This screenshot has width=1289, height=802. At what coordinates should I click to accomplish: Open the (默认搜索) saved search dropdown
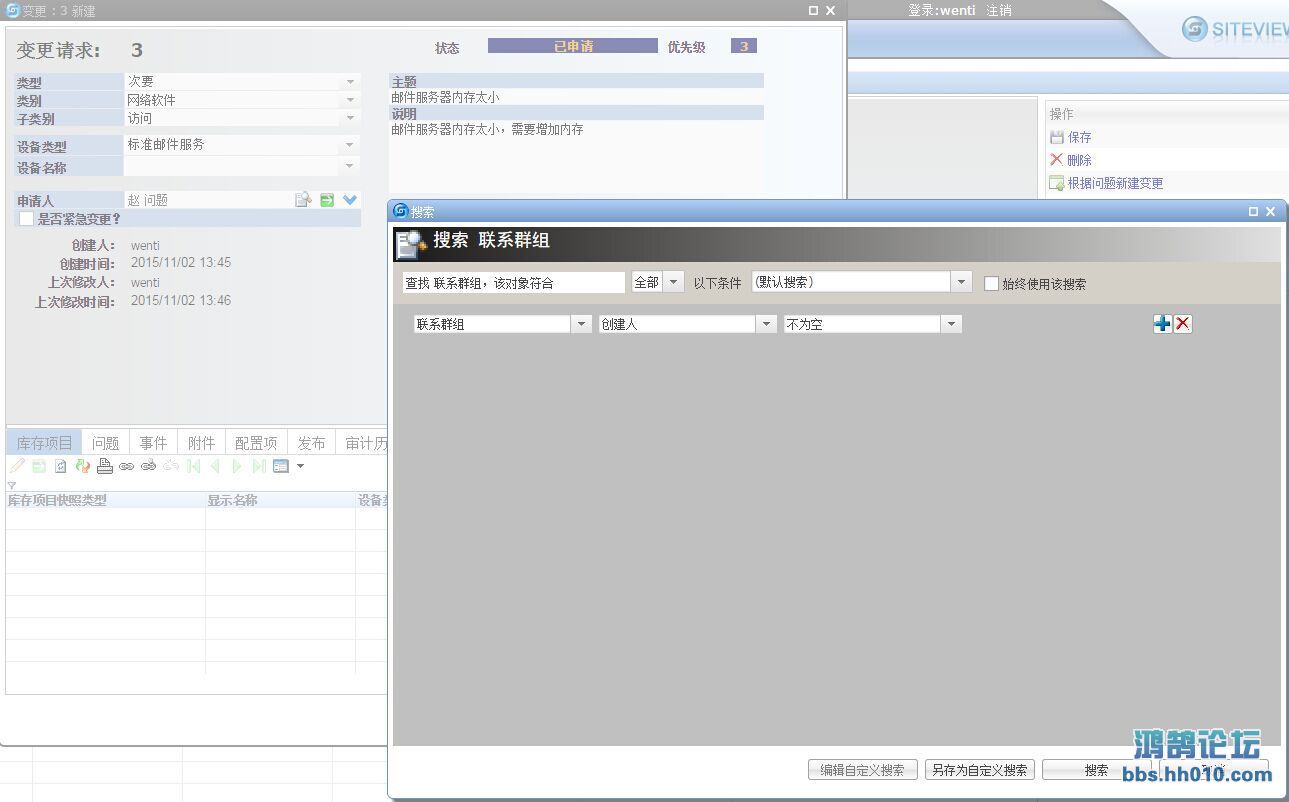coord(961,282)
